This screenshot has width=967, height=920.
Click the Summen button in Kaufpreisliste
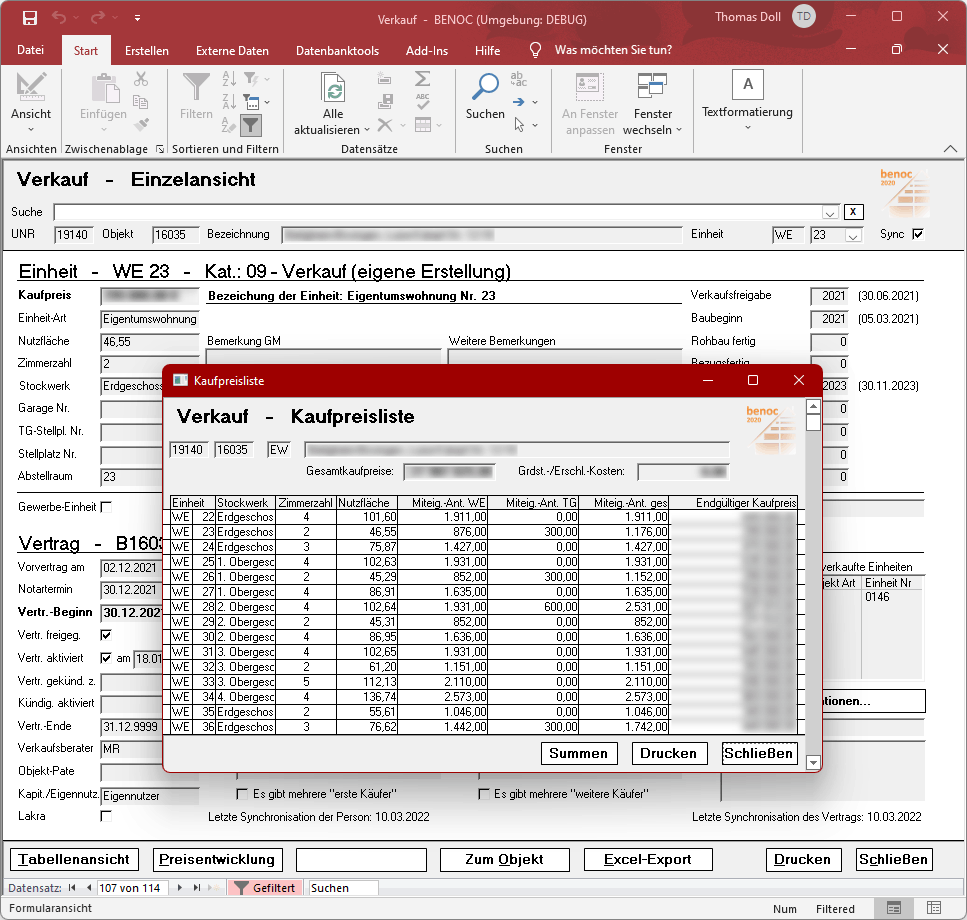[x=579, y=753]
